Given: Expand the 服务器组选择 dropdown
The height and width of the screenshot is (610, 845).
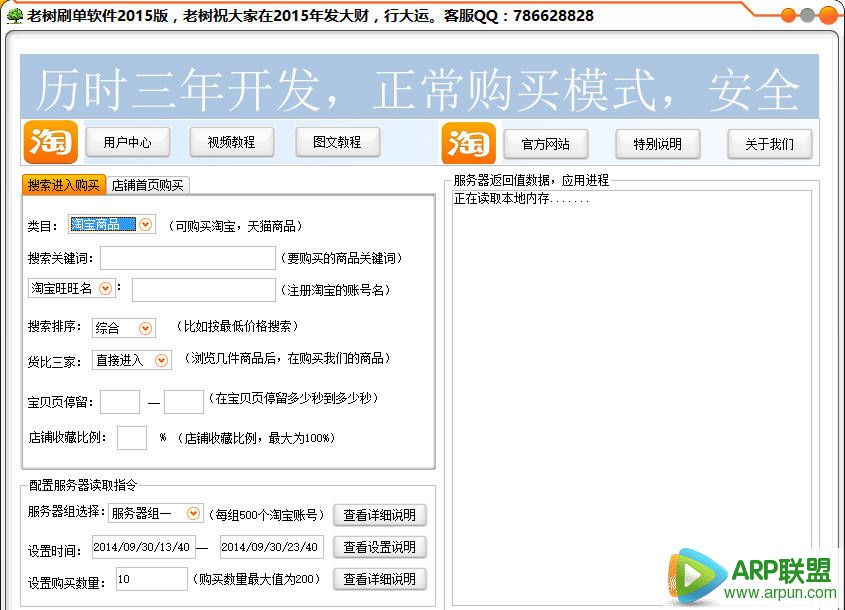Looking at the screenshot, I should [193, 514].
